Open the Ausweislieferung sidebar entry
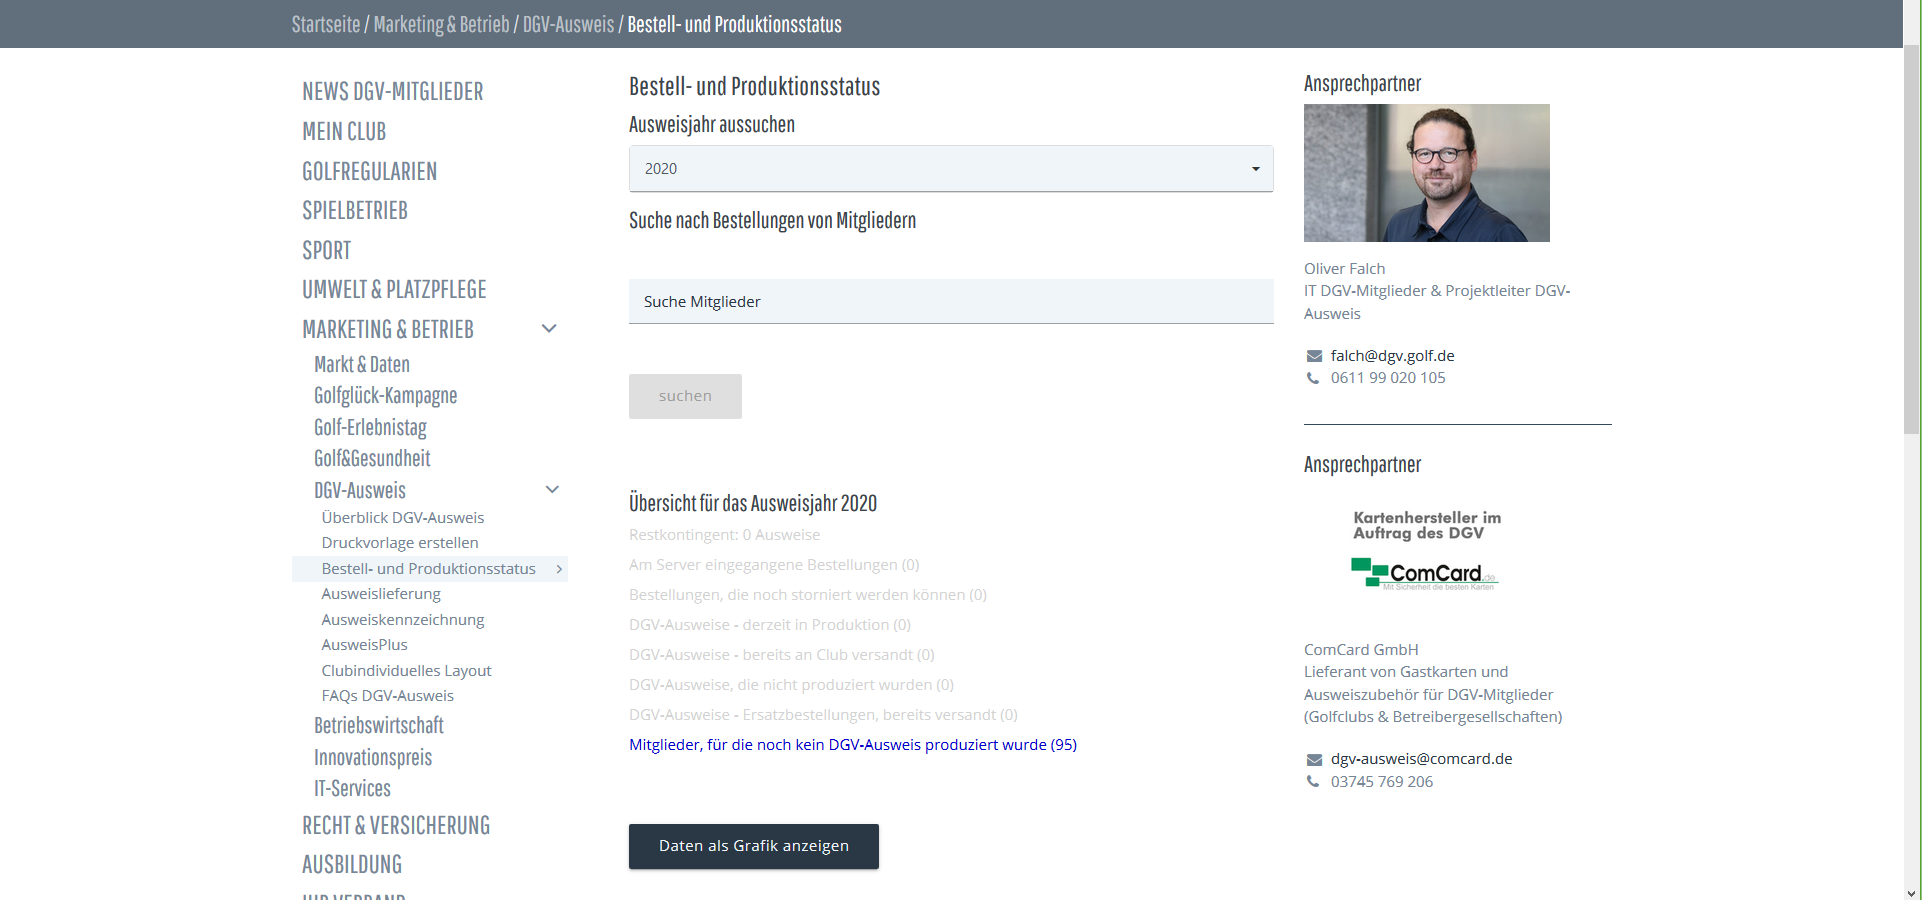Screen dimensions: 1922x900 [381, 594]
